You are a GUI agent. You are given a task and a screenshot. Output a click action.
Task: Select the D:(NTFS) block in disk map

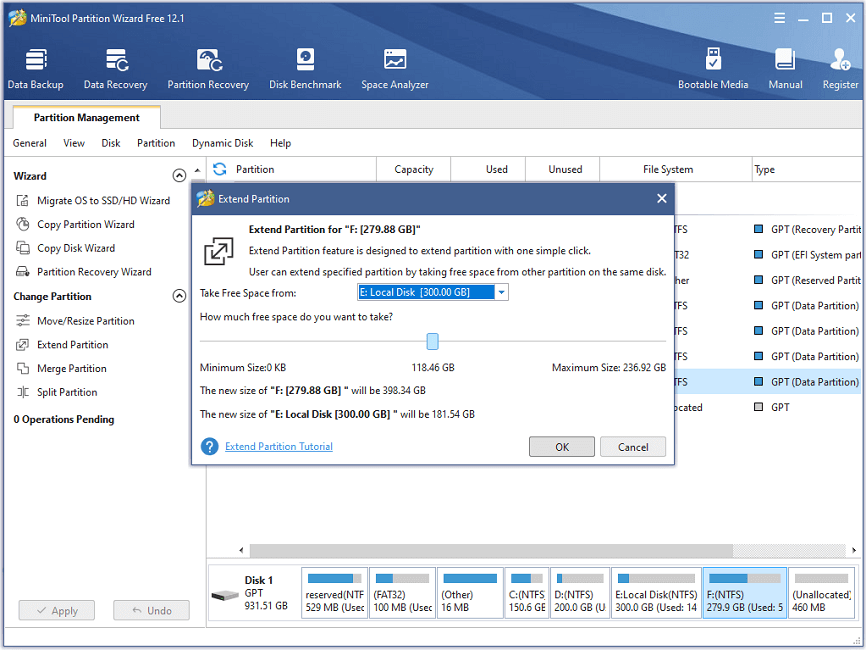580,593
